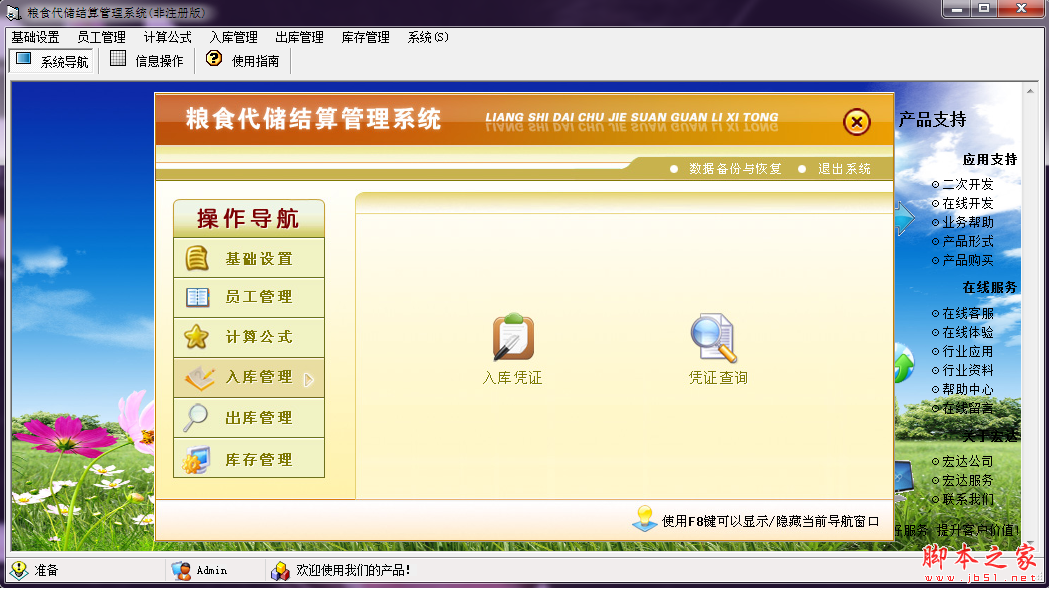Click 数据备份与恢复 at the top bar
Screen dimensions: 1049x589
pyautogui.click(x=737, y=168)
